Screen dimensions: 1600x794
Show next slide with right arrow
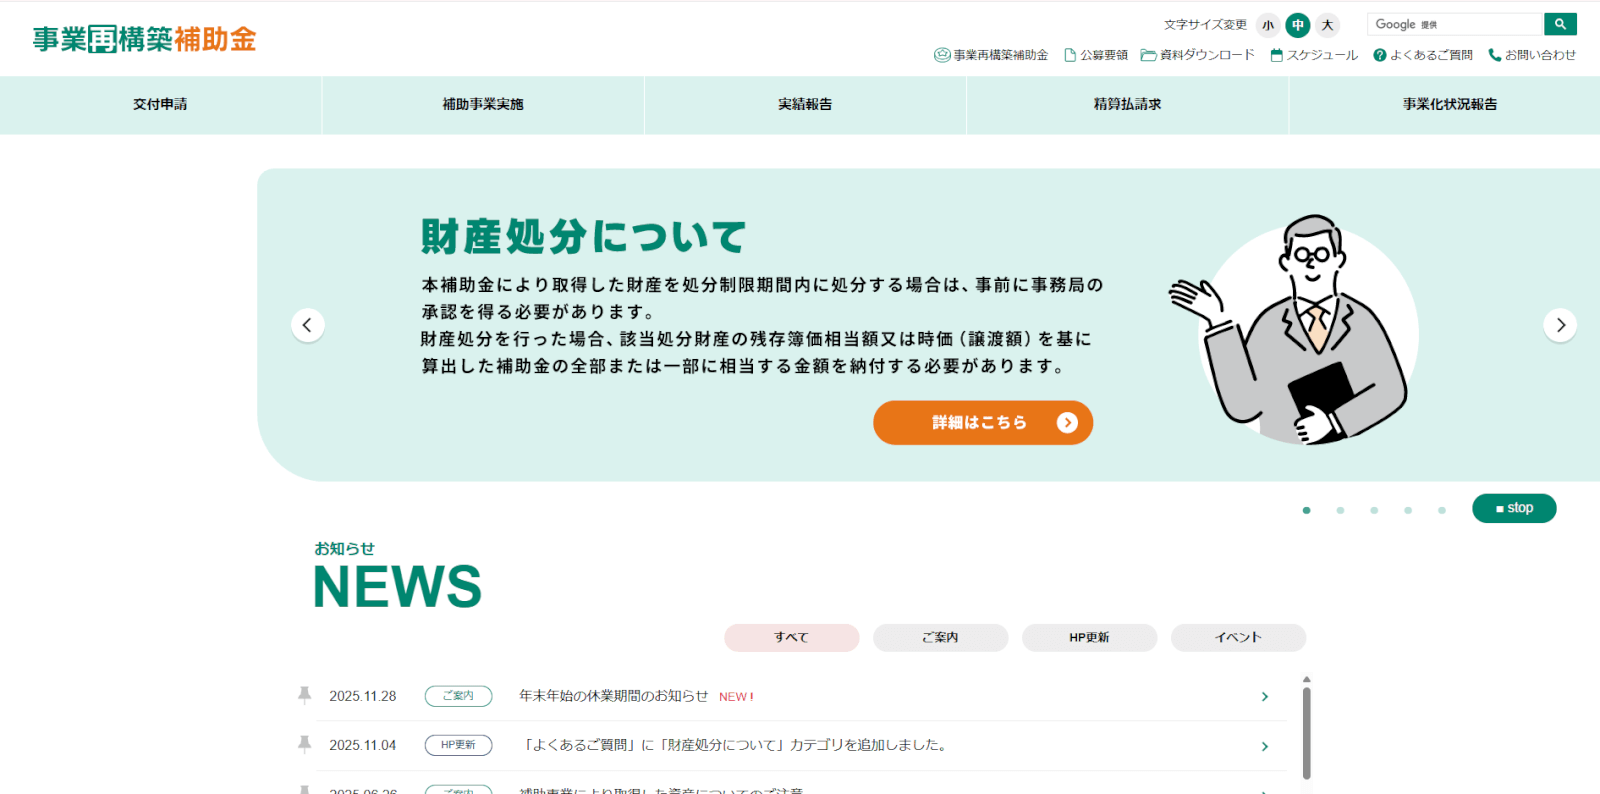(x=1560, y=325)
